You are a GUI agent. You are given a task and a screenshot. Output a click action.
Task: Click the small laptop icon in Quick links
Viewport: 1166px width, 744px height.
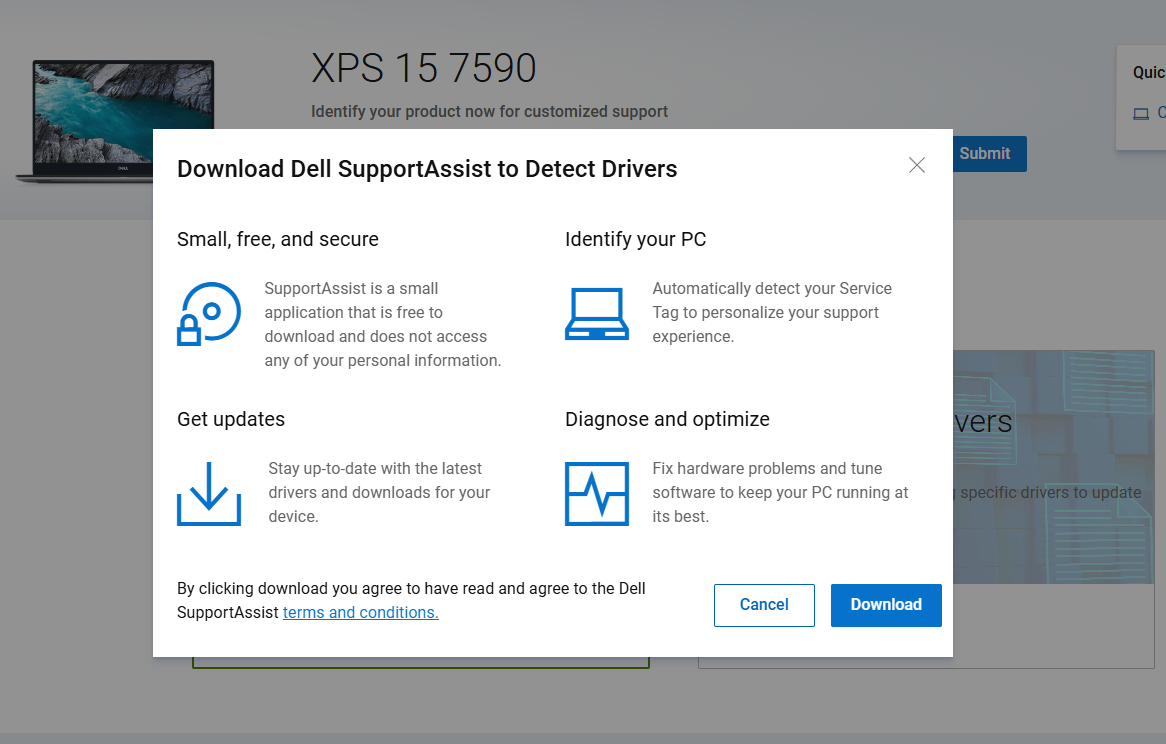[x=1141, y=114]
